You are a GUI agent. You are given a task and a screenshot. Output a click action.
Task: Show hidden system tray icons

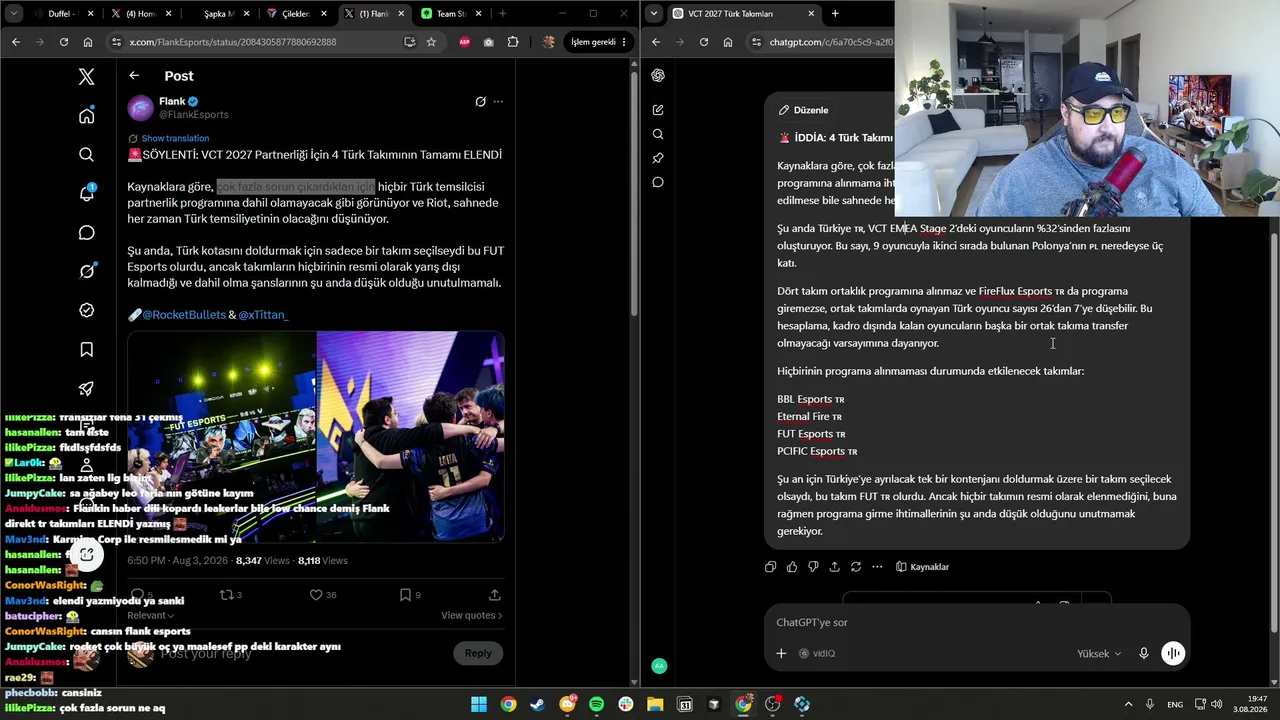(1129, 704)
